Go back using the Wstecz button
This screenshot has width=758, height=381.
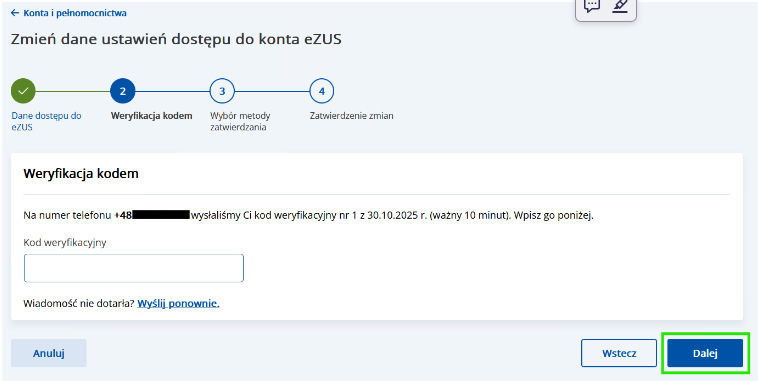(x=619, y=353)
